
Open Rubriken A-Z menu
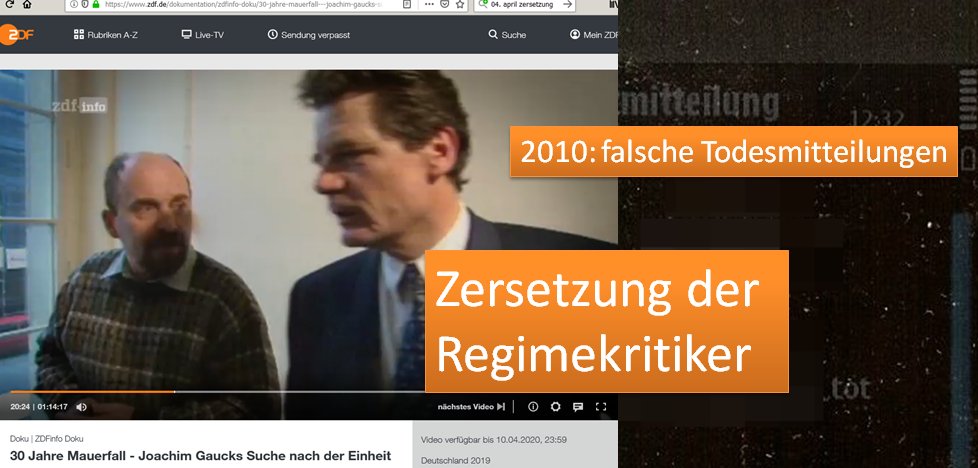(105, 35)
